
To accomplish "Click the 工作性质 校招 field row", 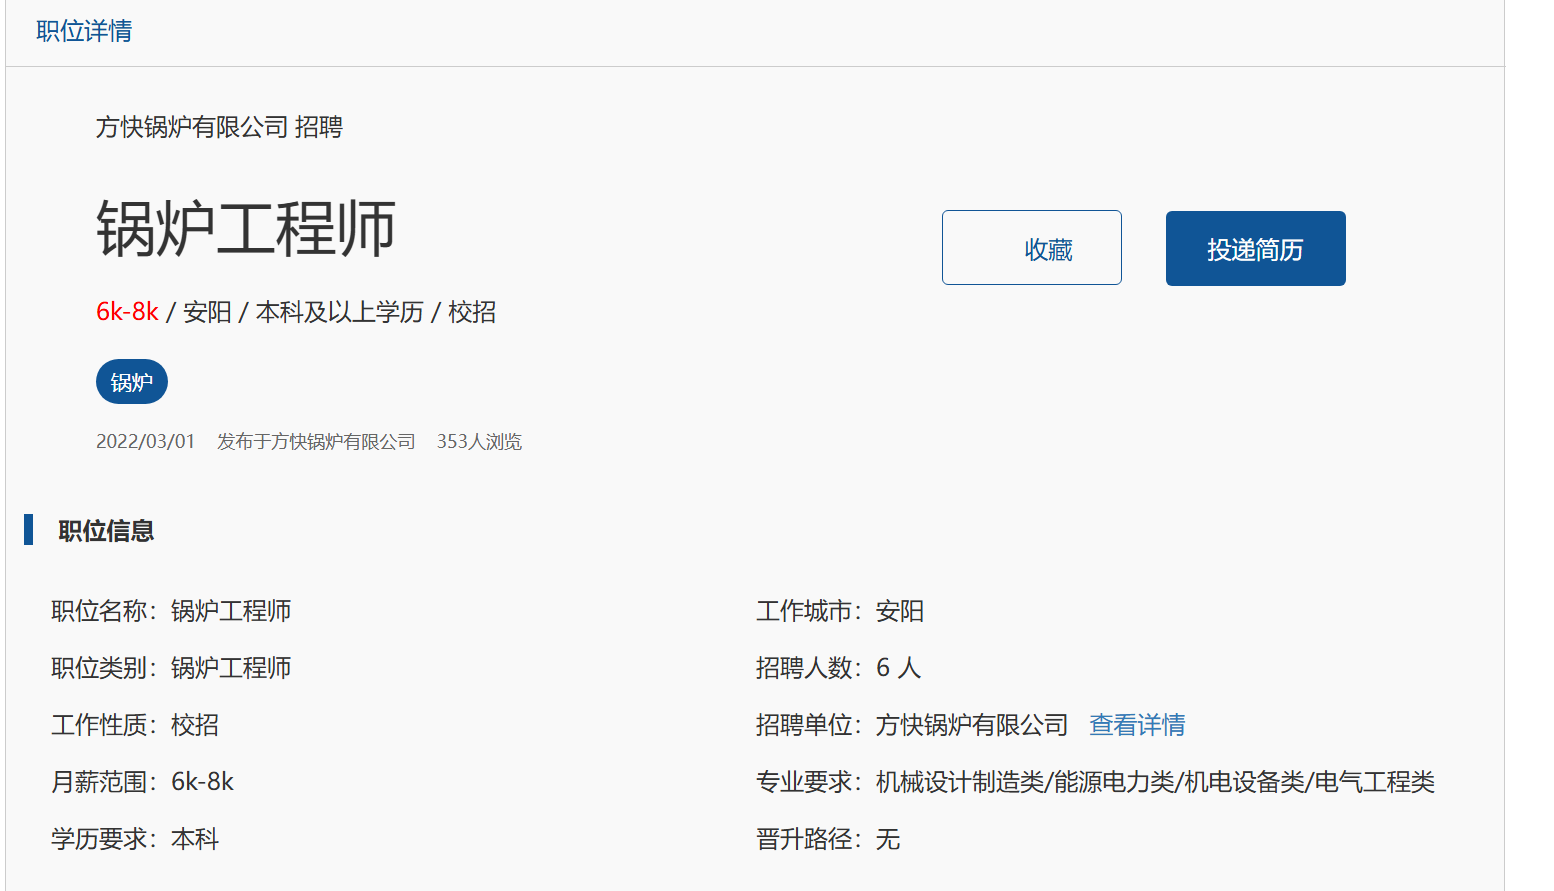I will click(x=135, y=725).
